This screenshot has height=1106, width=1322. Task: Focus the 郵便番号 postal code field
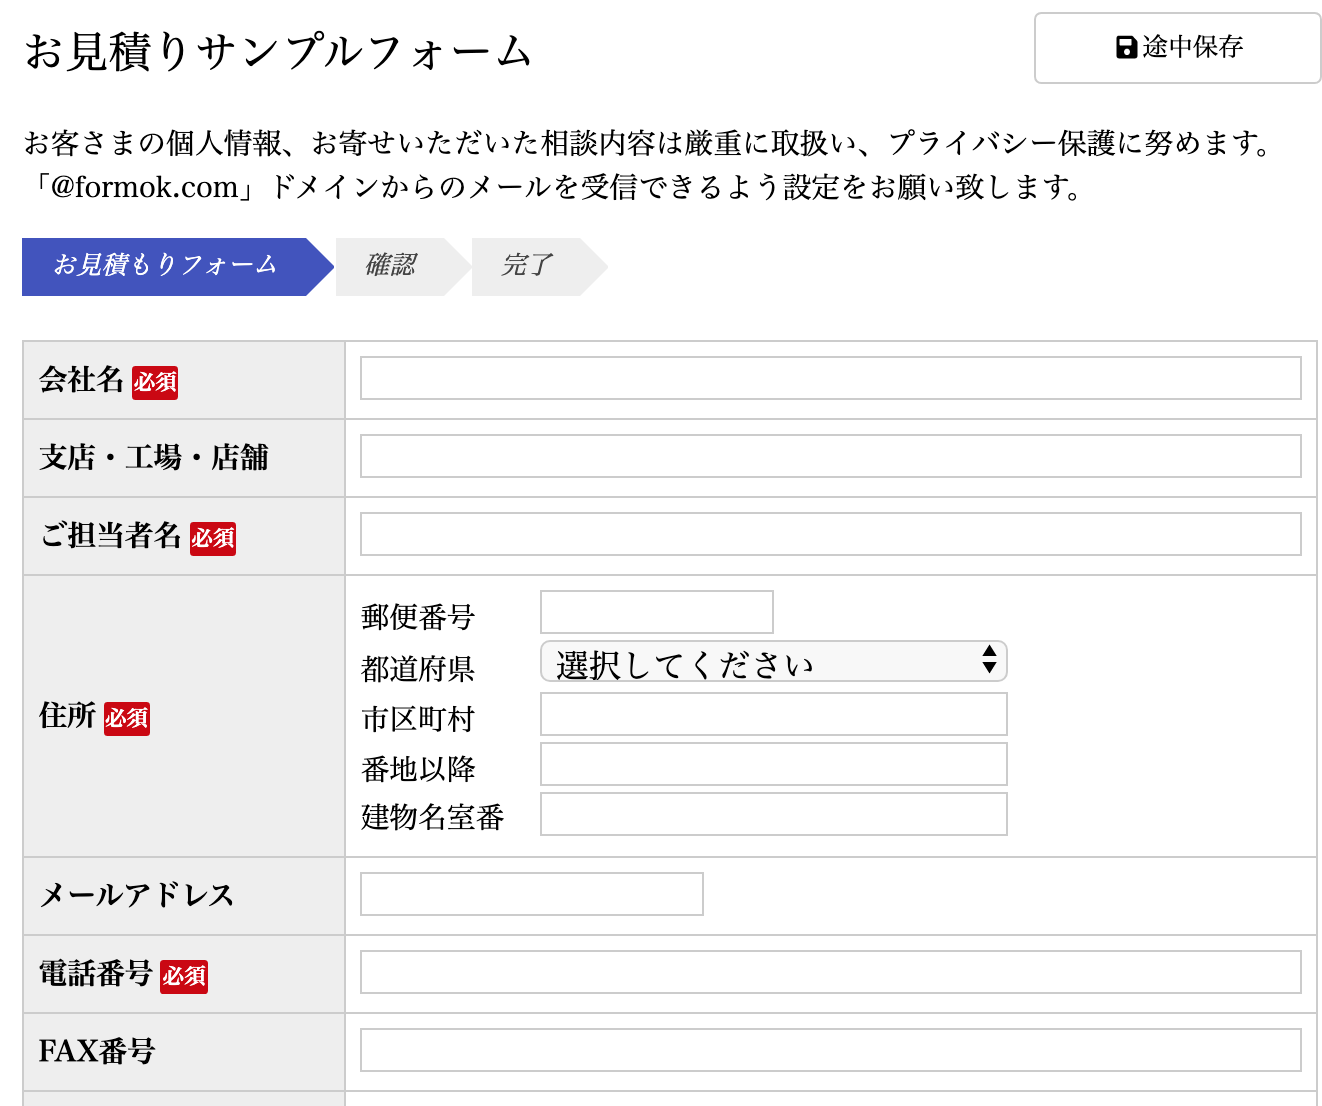[x=656, y=612]
